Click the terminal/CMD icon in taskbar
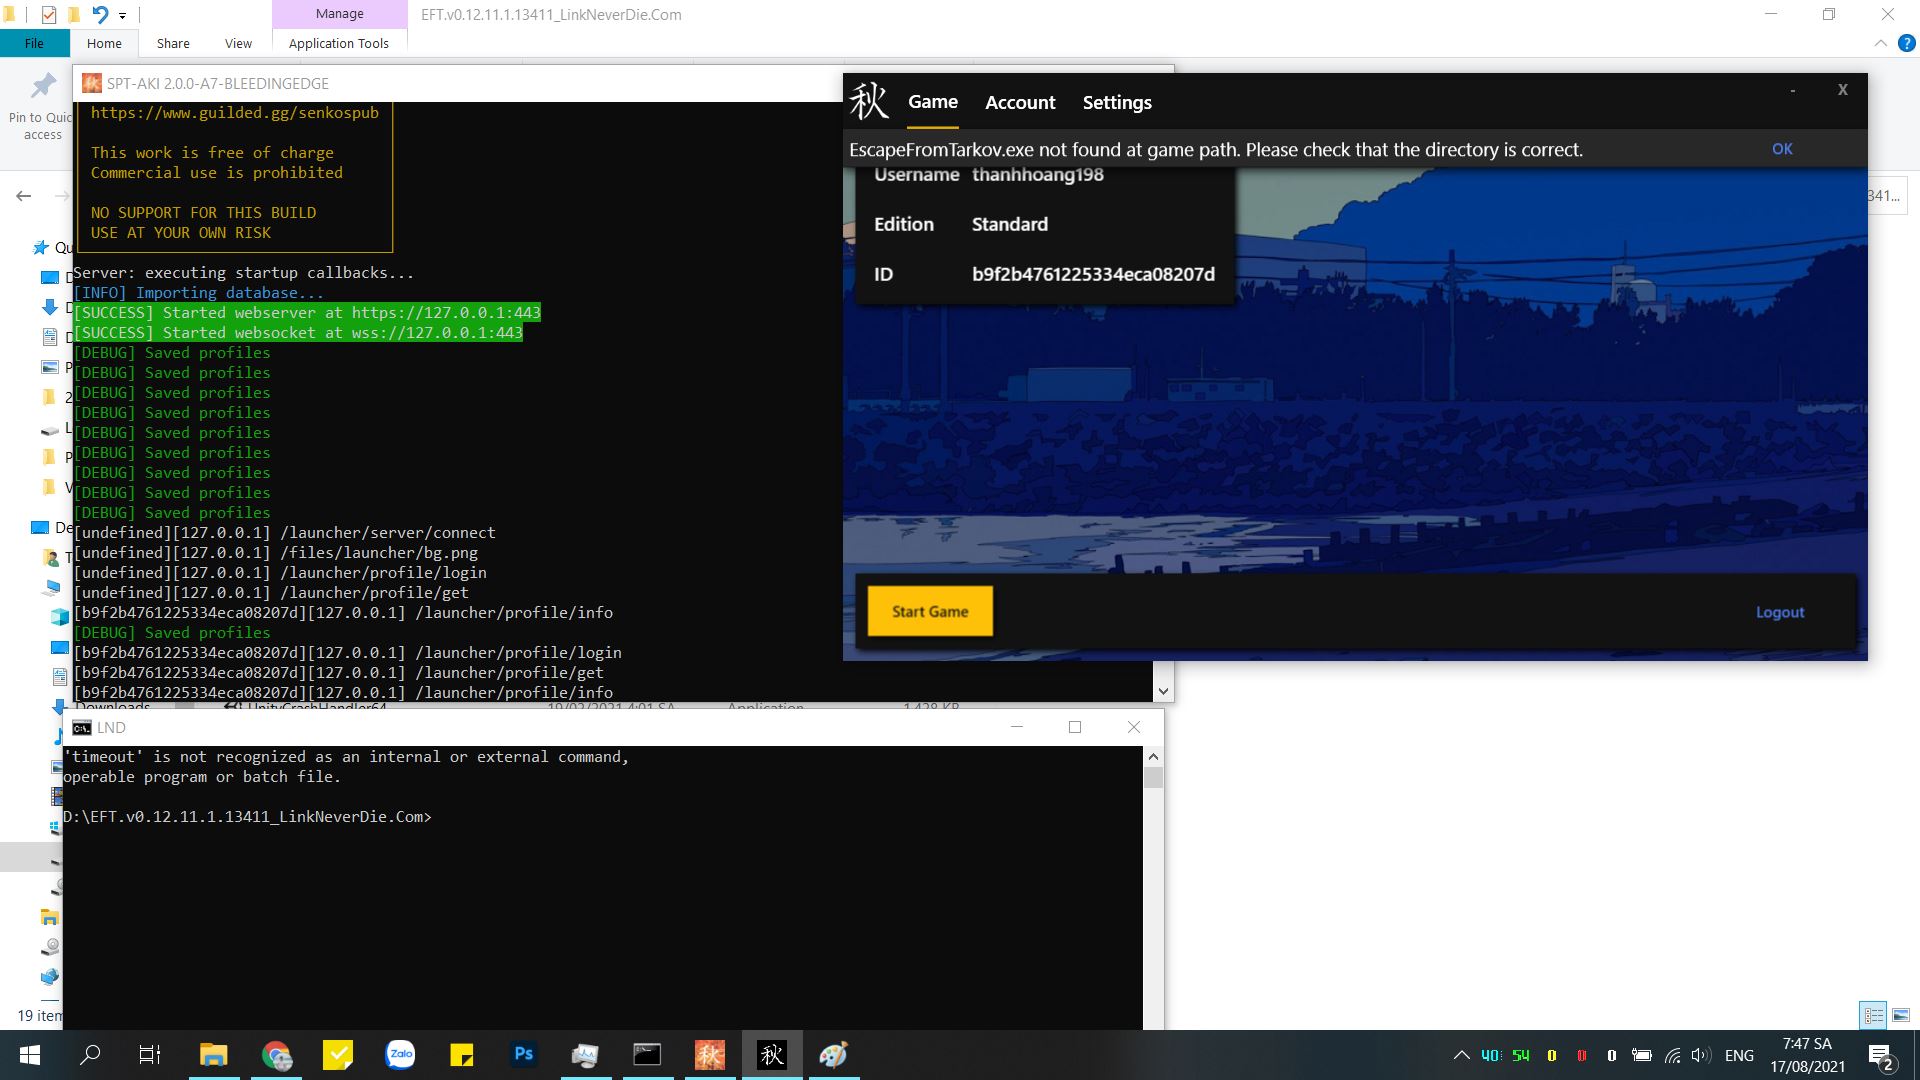Viewport: 1920px width, 1080px height. point(646,1055)
